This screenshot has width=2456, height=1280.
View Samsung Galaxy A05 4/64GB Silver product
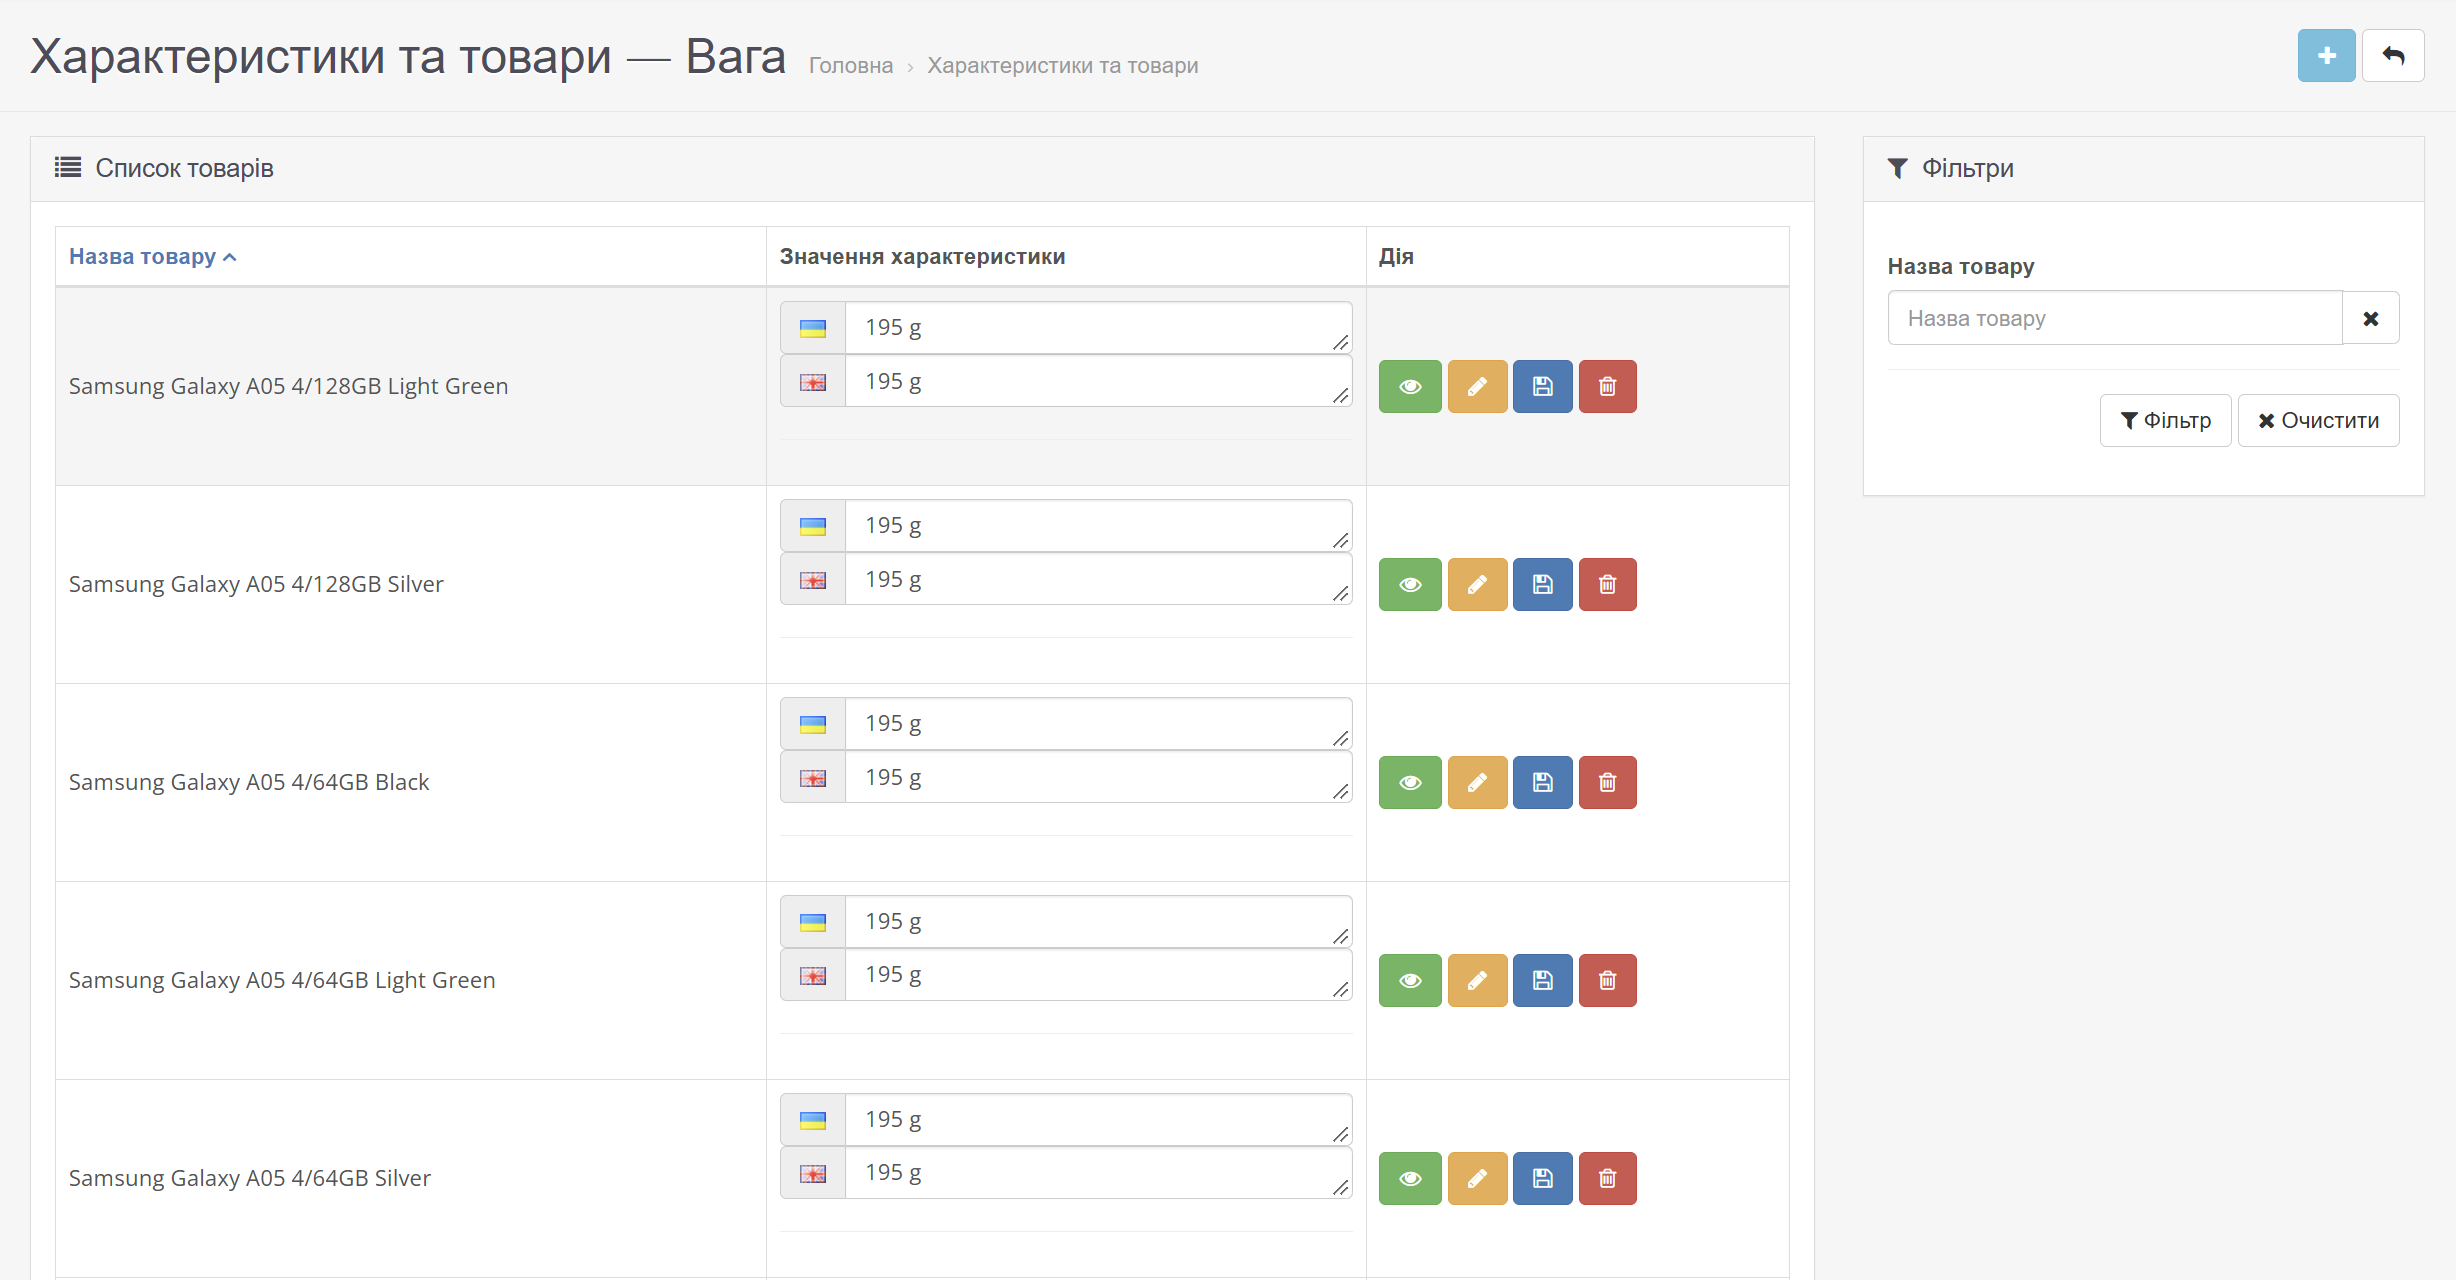click(x=1410, y=1178)
